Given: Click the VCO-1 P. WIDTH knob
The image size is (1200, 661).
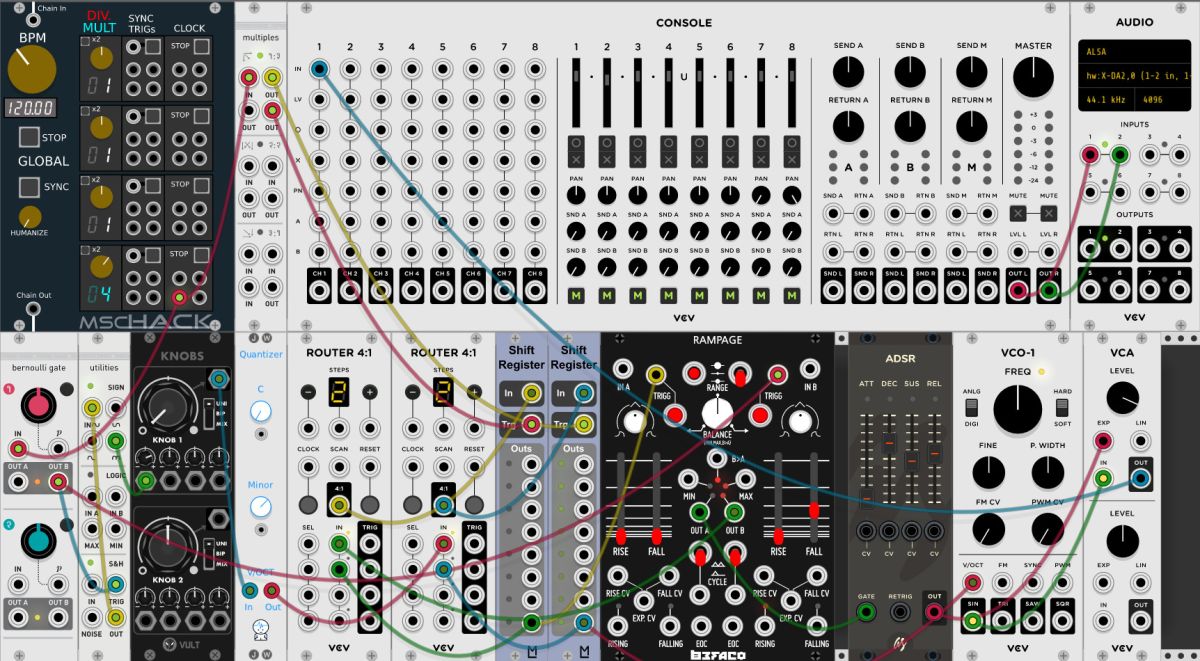Looking at the screenshot, I should click(1047, 472).
